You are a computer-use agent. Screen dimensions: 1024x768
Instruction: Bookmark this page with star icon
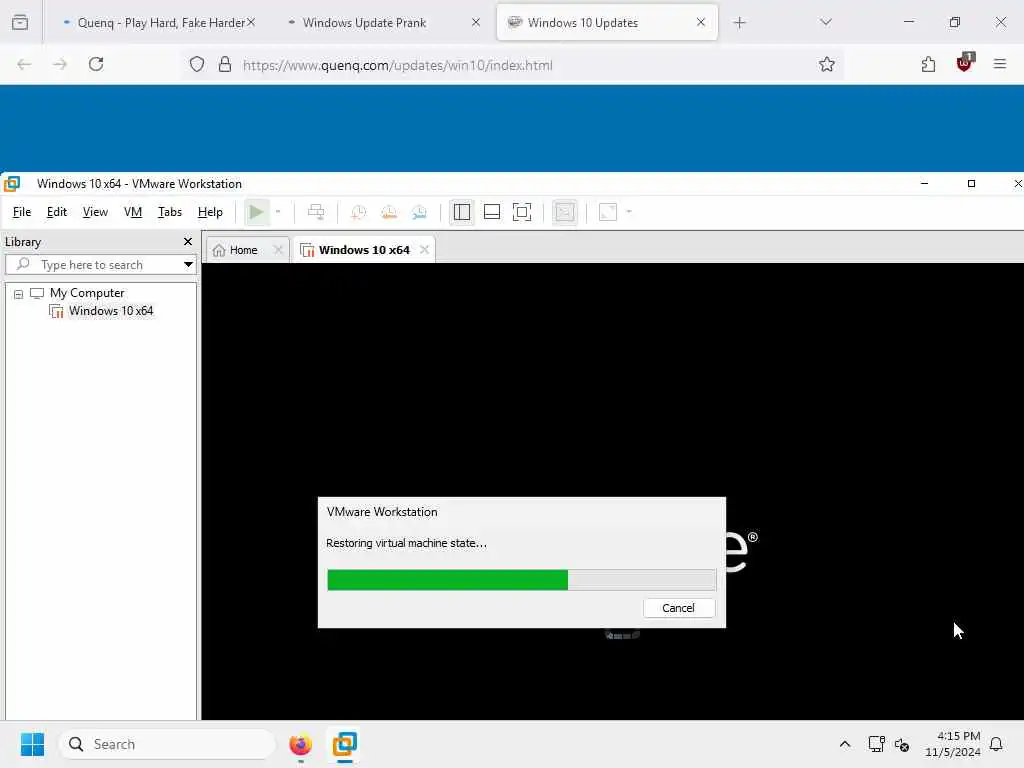tap(827, 64)
